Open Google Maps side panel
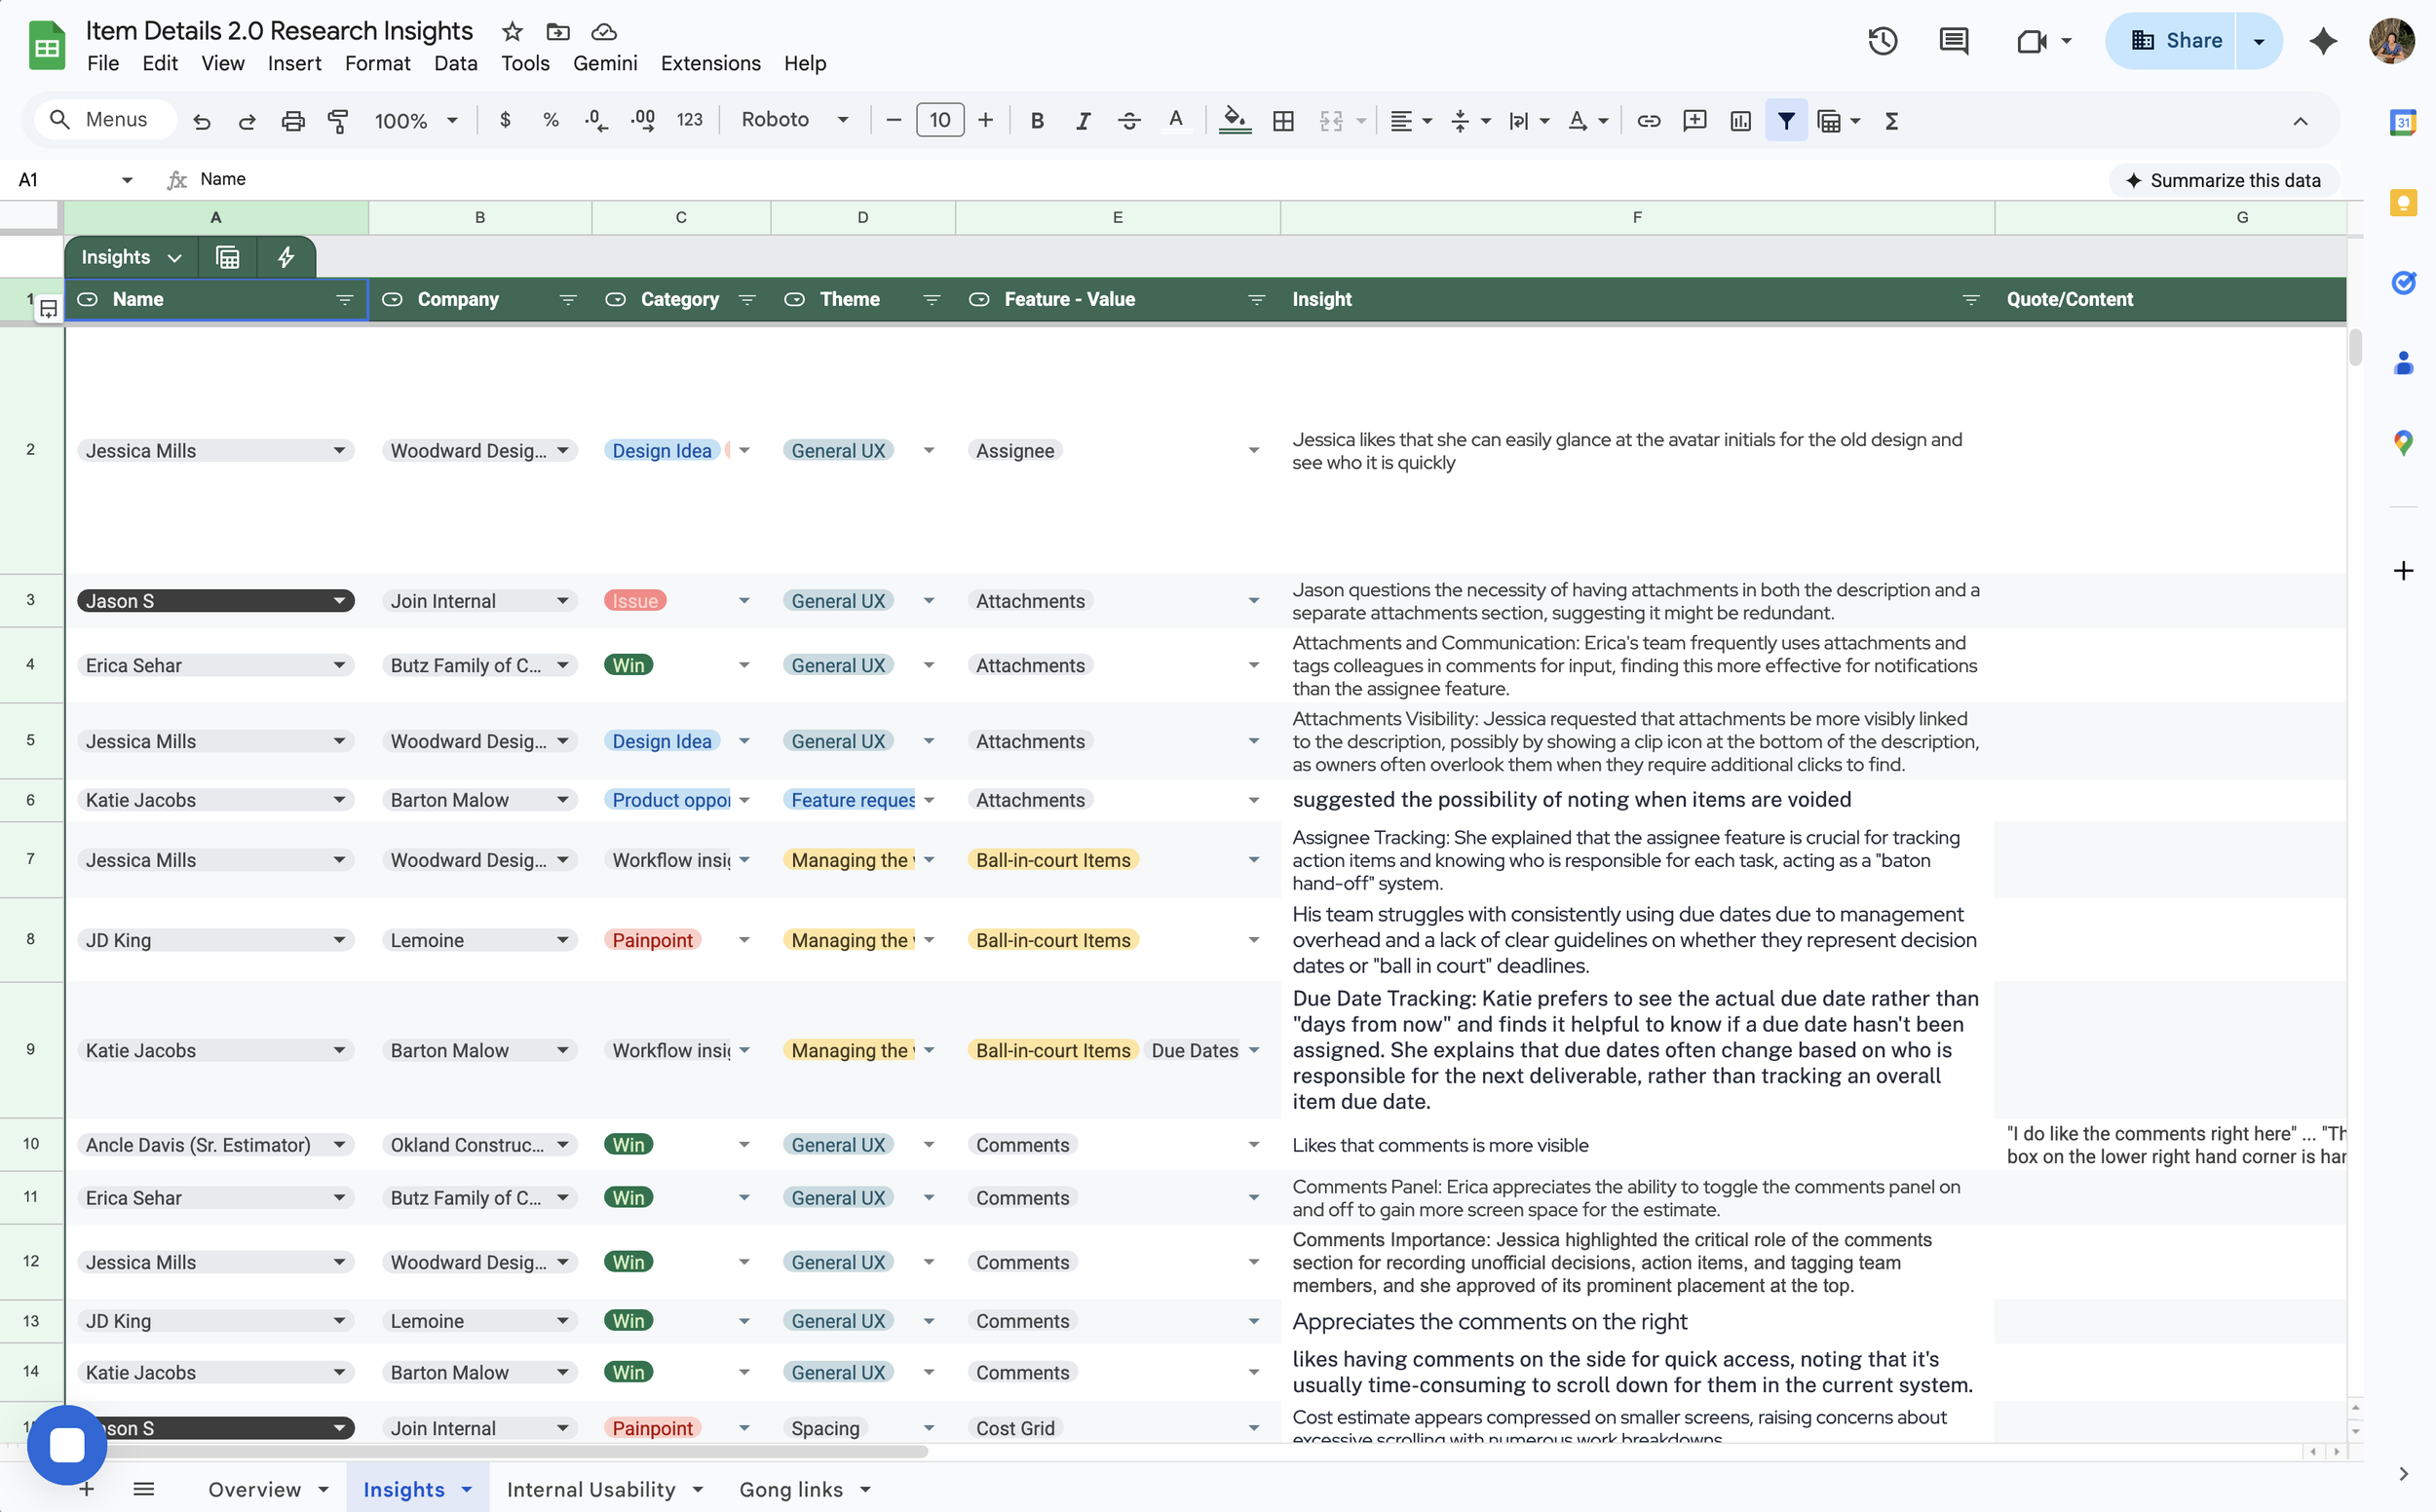The height and width of the screenshot is (1512, 2436). click(x=2403, y=443)
